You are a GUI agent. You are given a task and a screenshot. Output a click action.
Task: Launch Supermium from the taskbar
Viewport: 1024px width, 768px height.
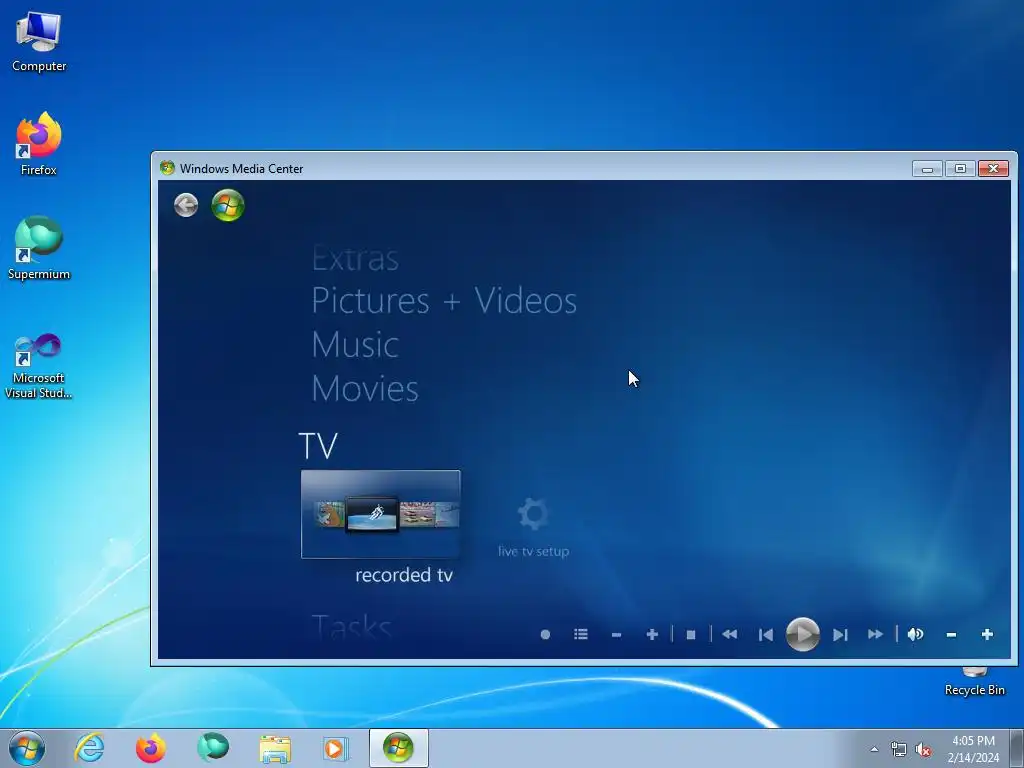(x=213, y=748)
